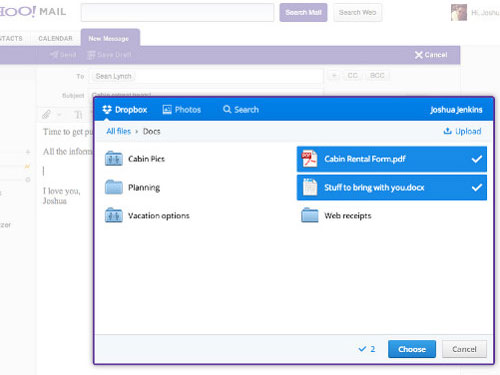Focus the Yahoo Mail search field
Image resolution: width=500 pixels, height=375 pixels.
pyautogui.click(x=177, y=12)
